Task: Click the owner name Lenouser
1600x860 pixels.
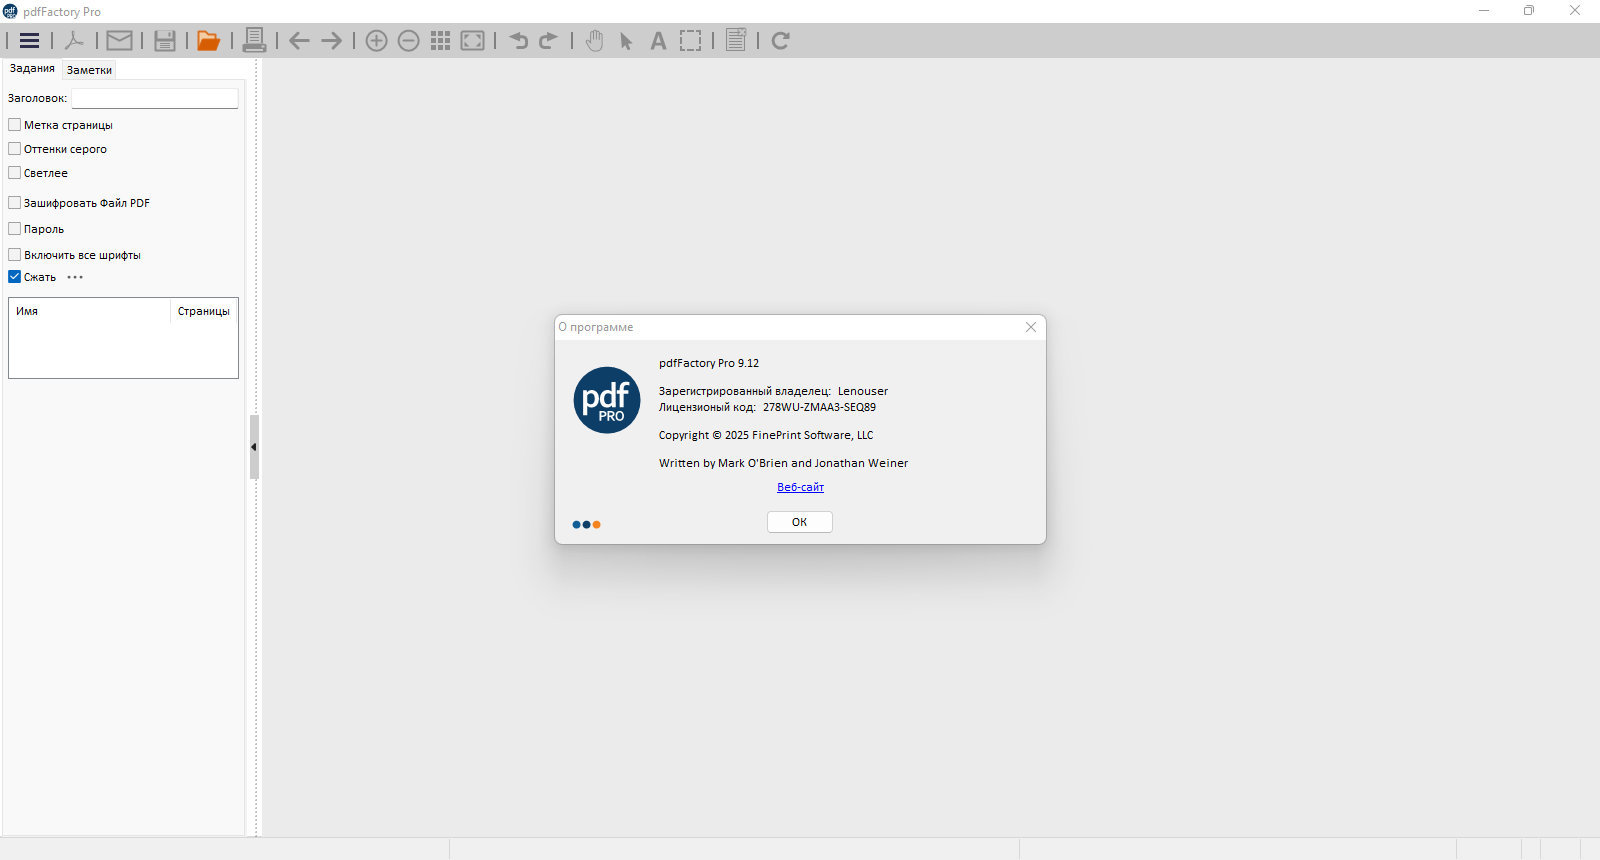Action: tap(863, 391)
